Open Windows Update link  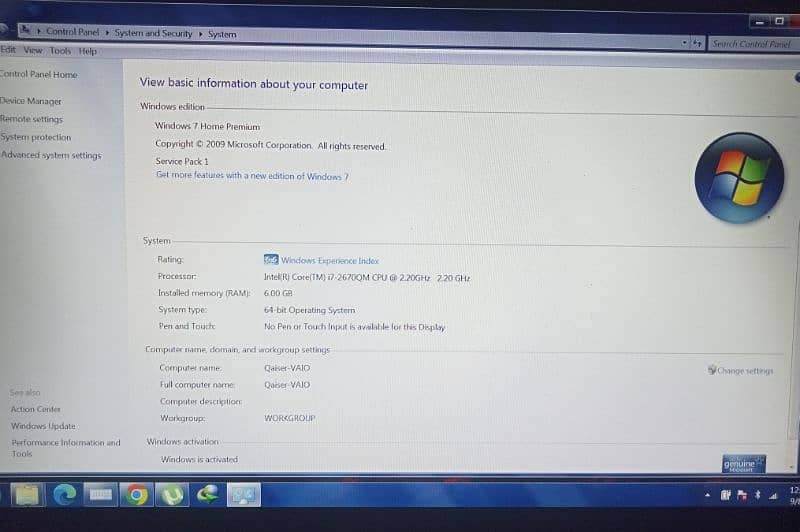click(43, 426)
